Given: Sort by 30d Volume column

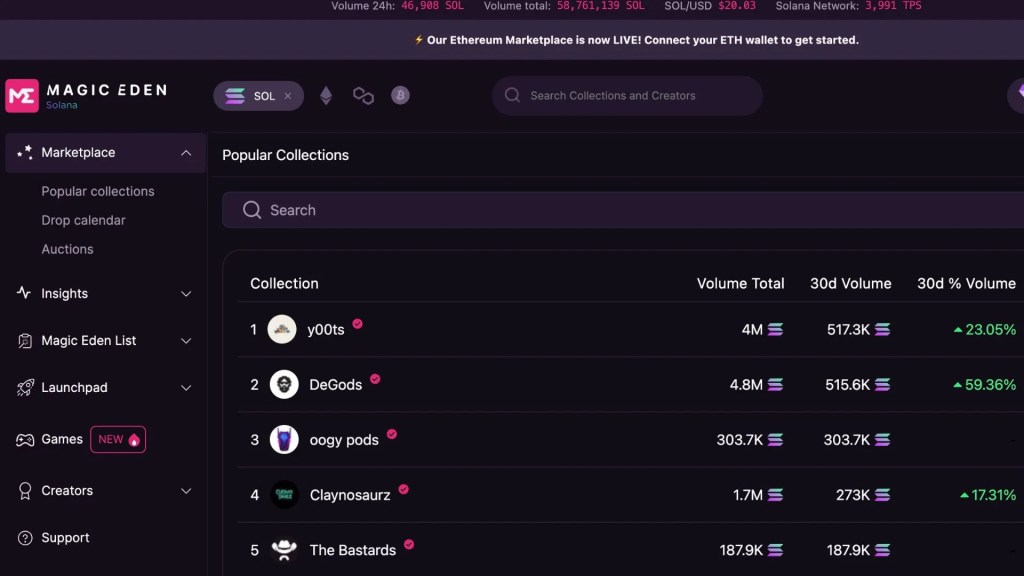Looking at the screenshot, I should [x=850, y=284].
